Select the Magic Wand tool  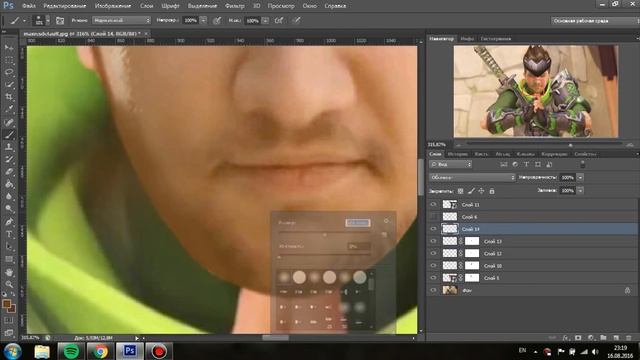pyautogui.click(x=9, y=85)
